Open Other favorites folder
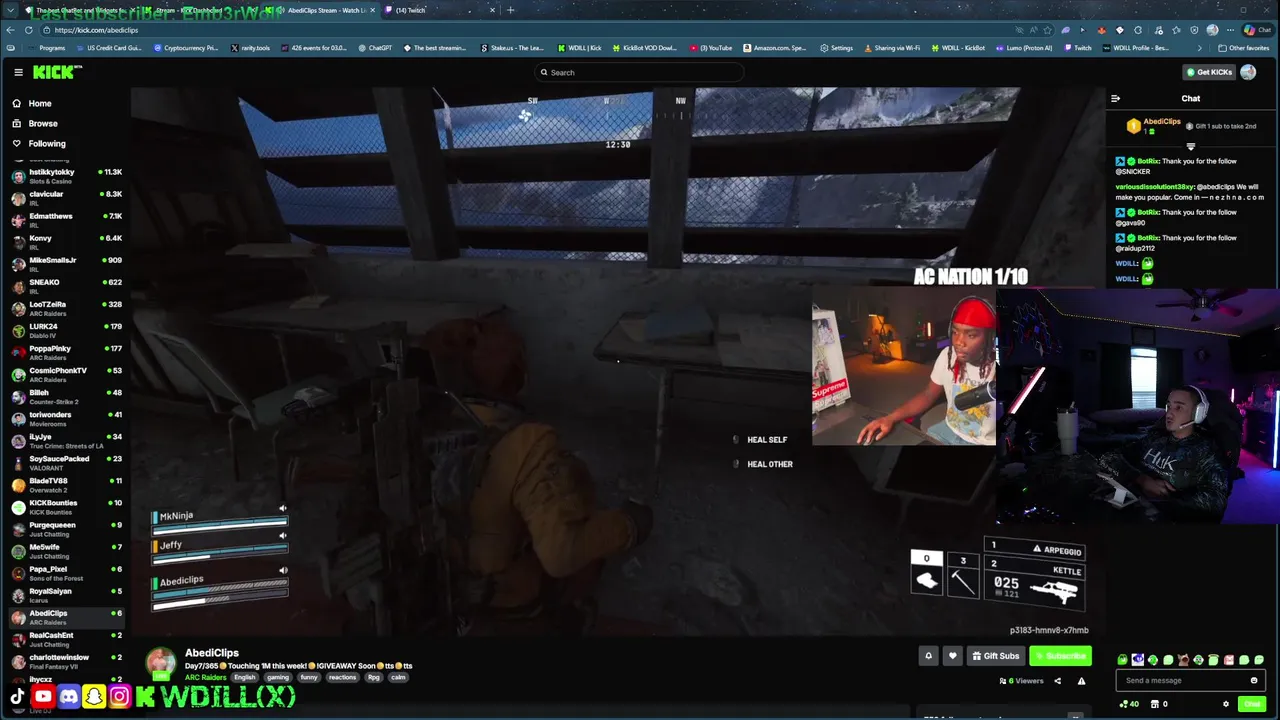 [x=1244, y=48]
